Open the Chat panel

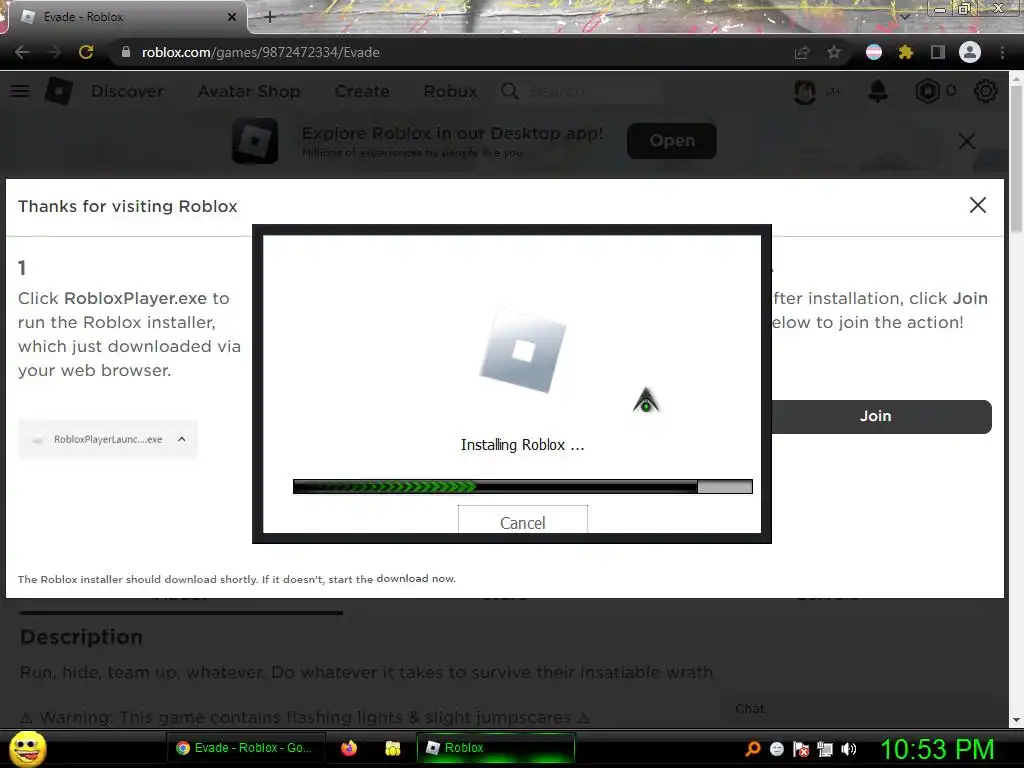(856, 709)
